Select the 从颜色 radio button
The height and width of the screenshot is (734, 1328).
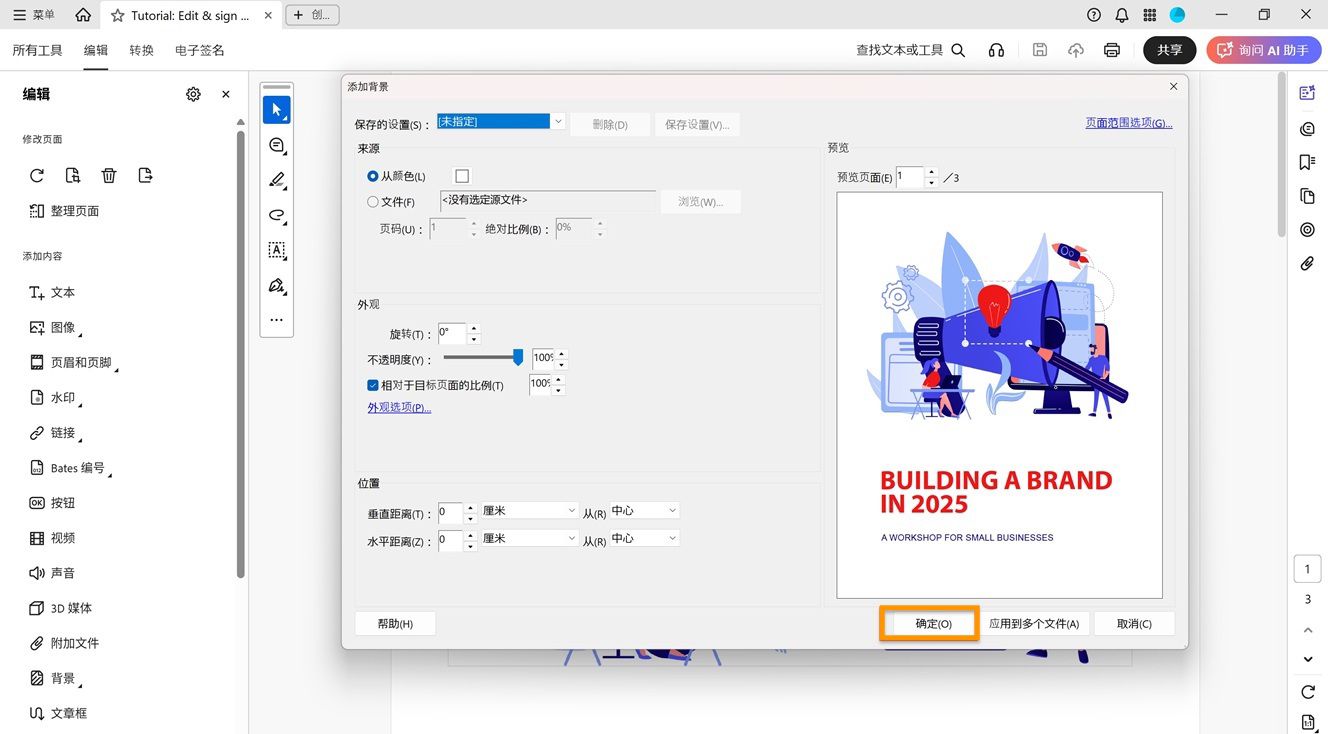tap(372, 175)
